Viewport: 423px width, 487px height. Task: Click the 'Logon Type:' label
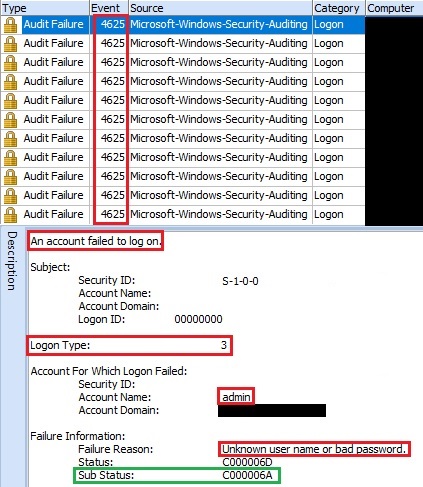[x=60, y=345]
